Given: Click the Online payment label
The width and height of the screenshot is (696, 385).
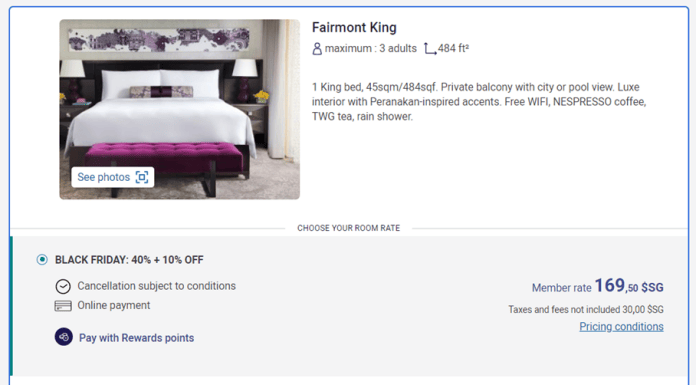Looking at the screenshot, I should tap(114, 306).
